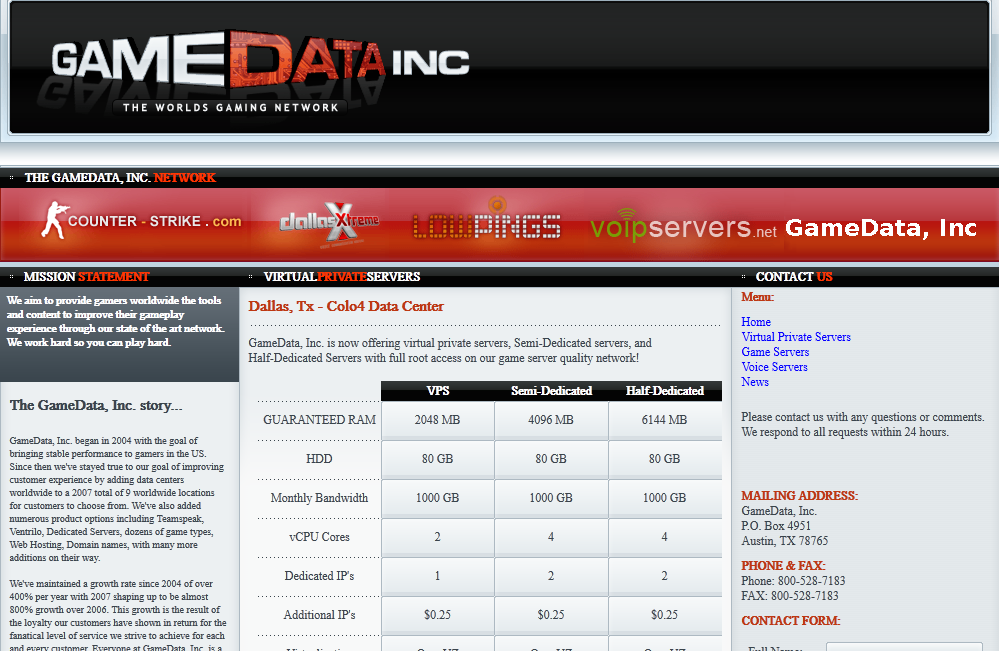Click the Additional IP's row label

coord(319,615)
